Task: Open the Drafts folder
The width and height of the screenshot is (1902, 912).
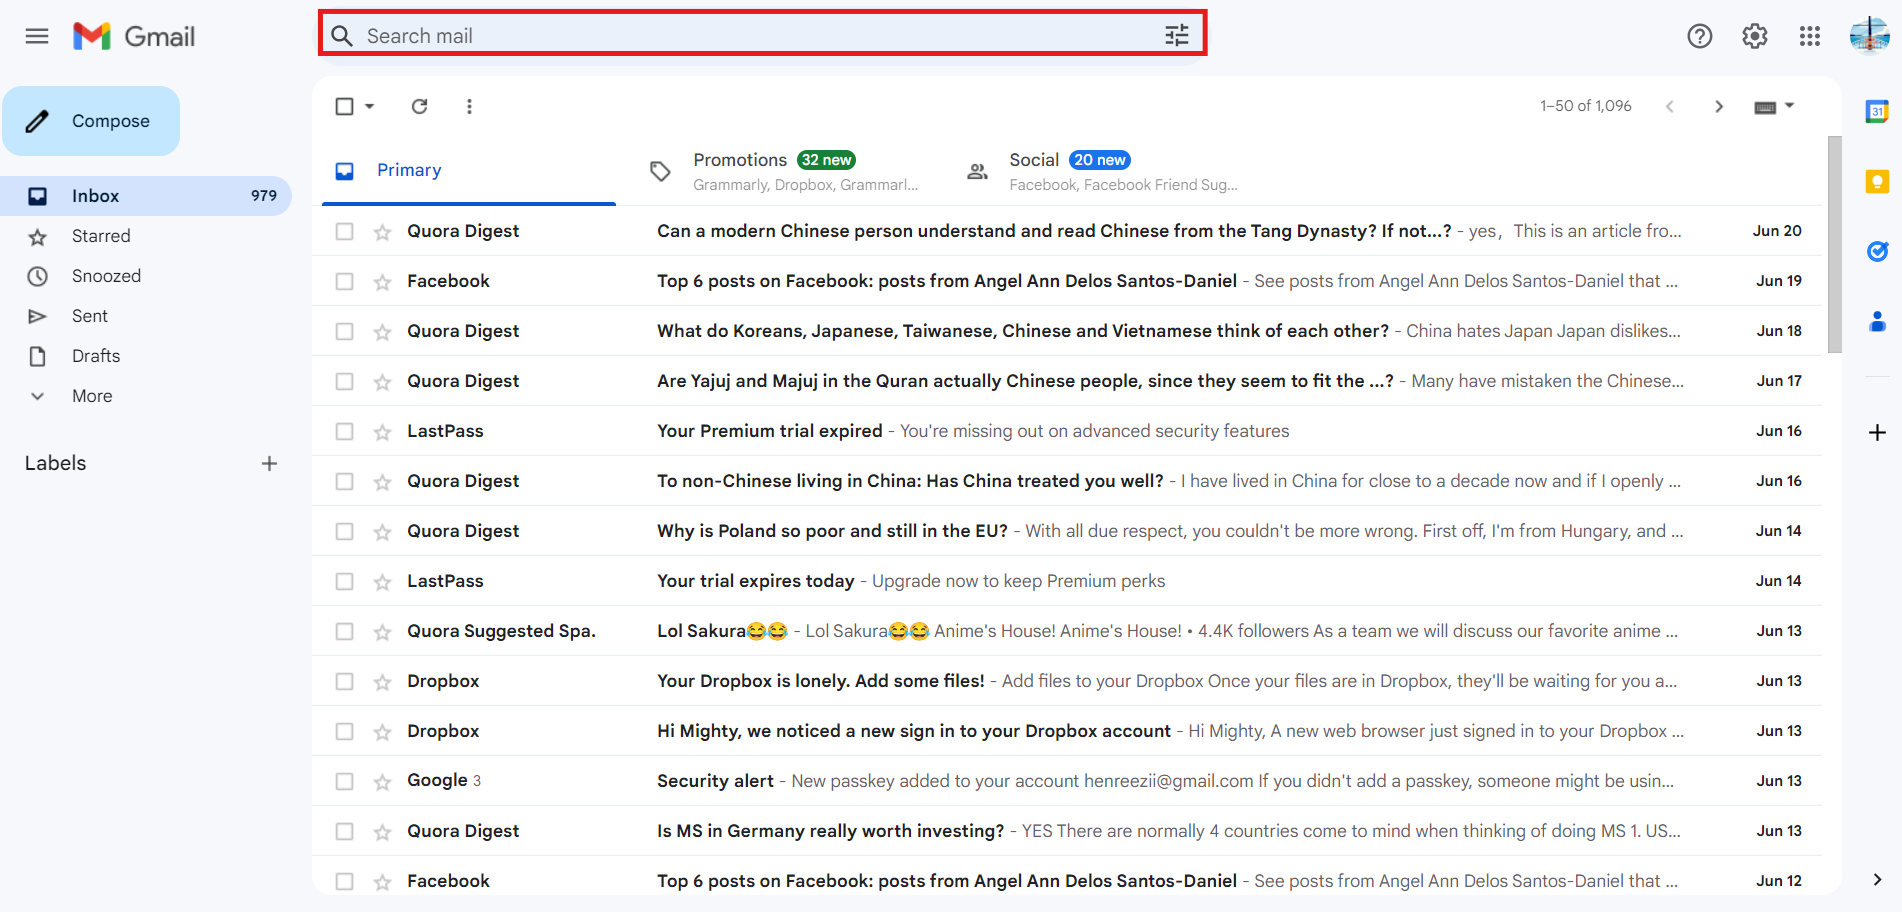Action: 146,356
